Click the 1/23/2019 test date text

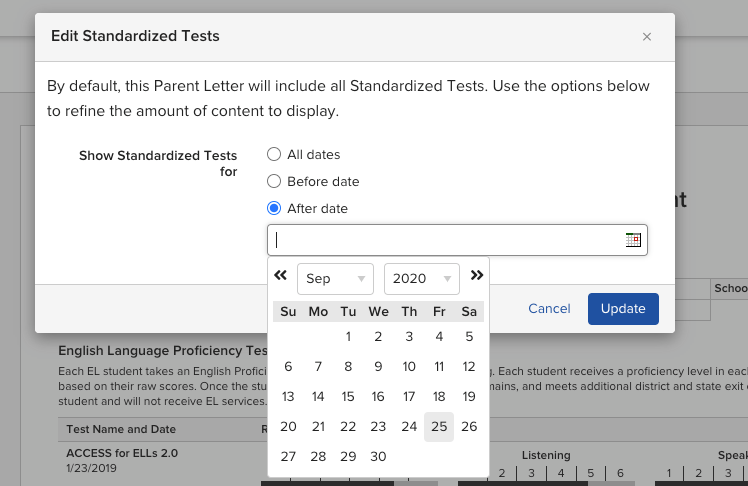coord(92,468)
